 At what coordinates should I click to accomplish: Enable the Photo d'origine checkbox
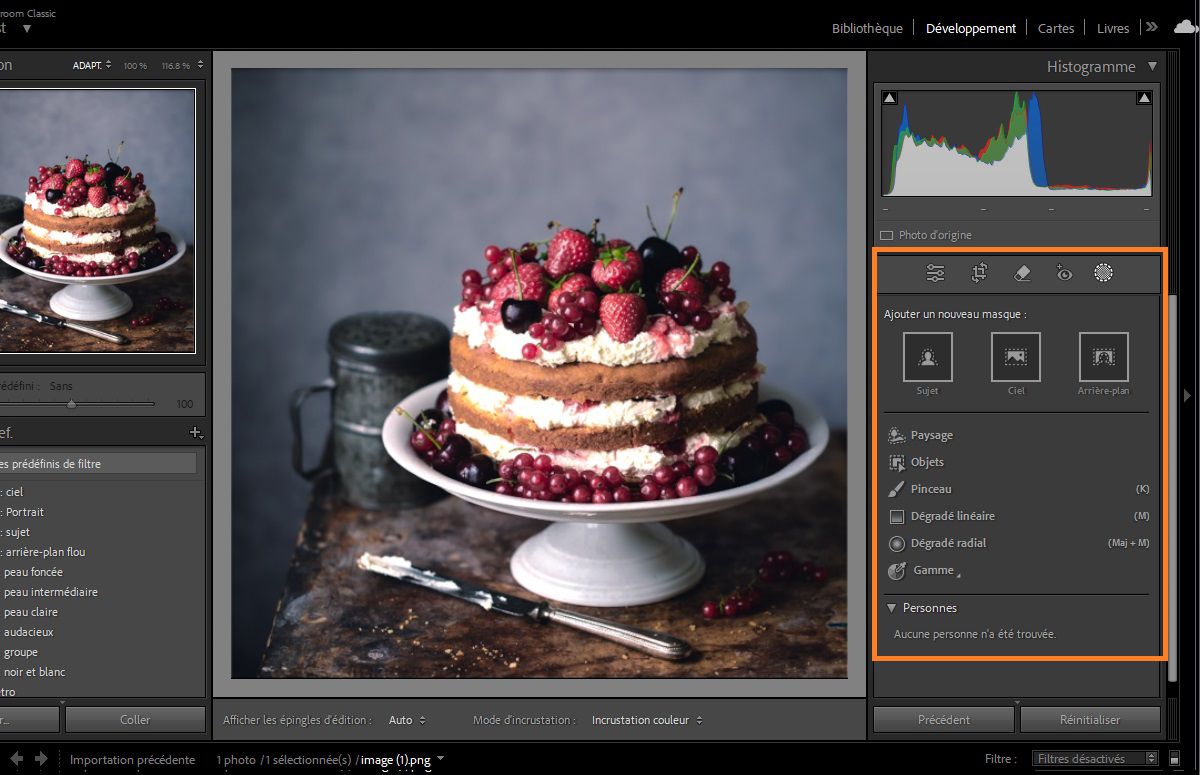886,236
